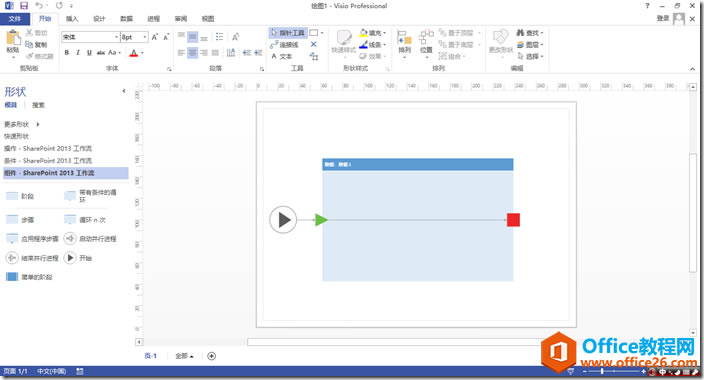Click the red stop square on canvas
Screen dimensions: 704x380
(x=513, y=220)
